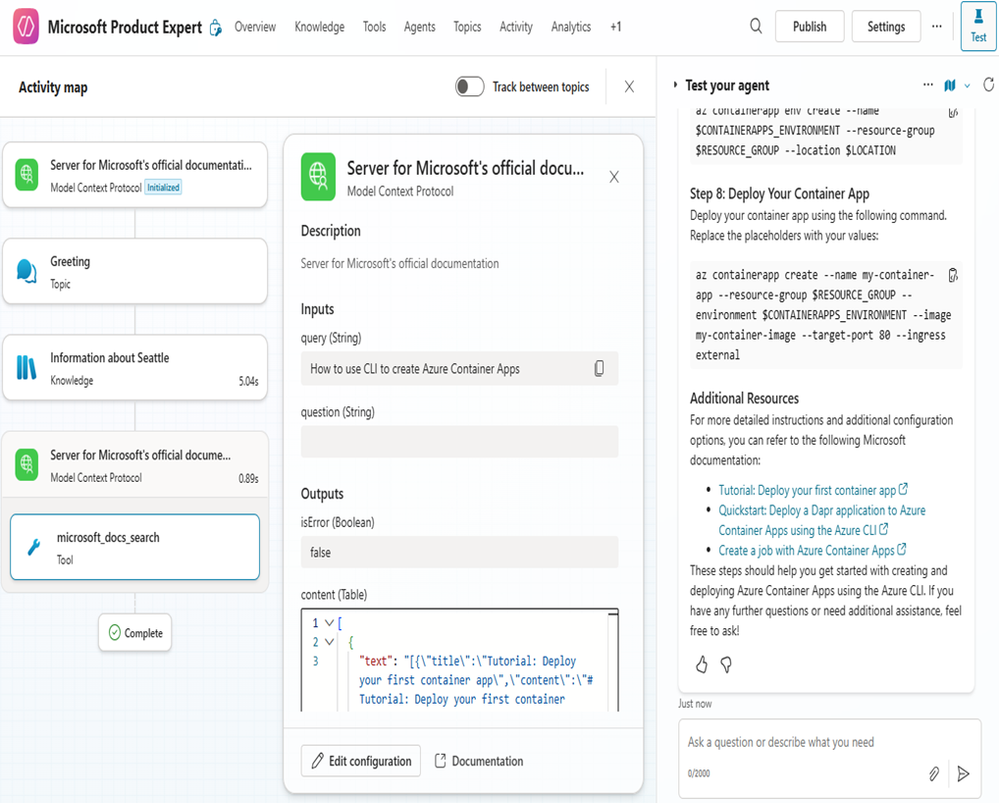Copy the az containerapp create command

point(952,275)
